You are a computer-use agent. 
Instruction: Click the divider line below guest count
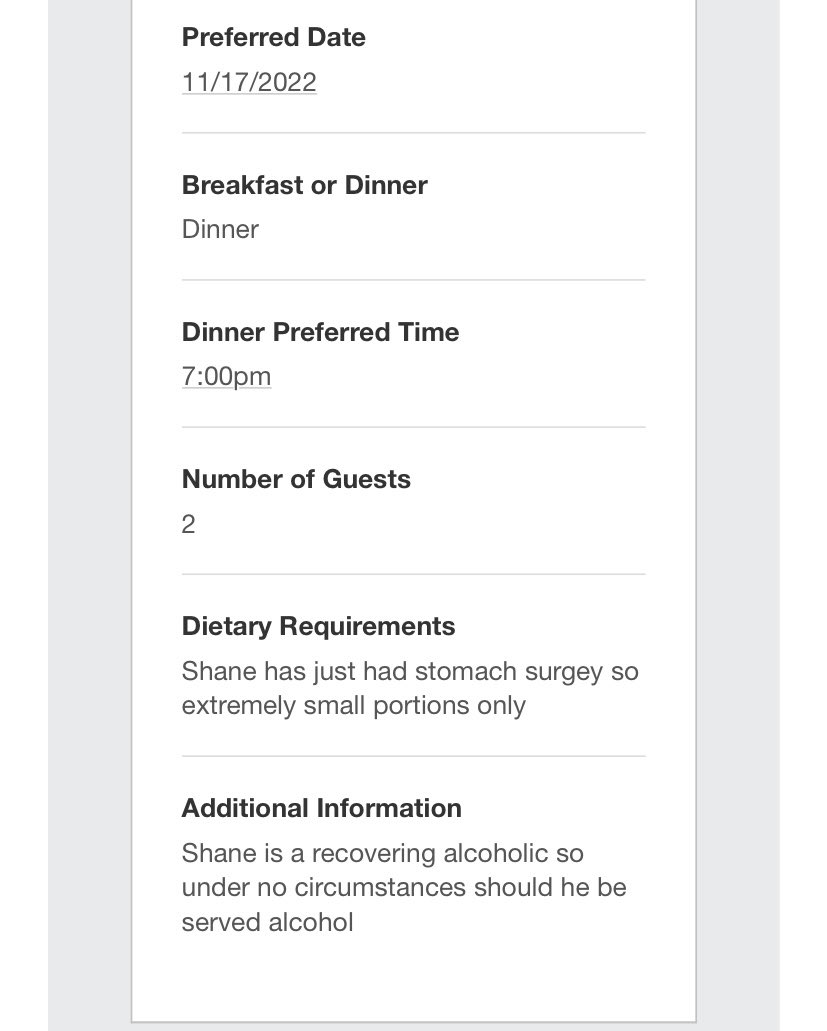[x=414, y=574]
